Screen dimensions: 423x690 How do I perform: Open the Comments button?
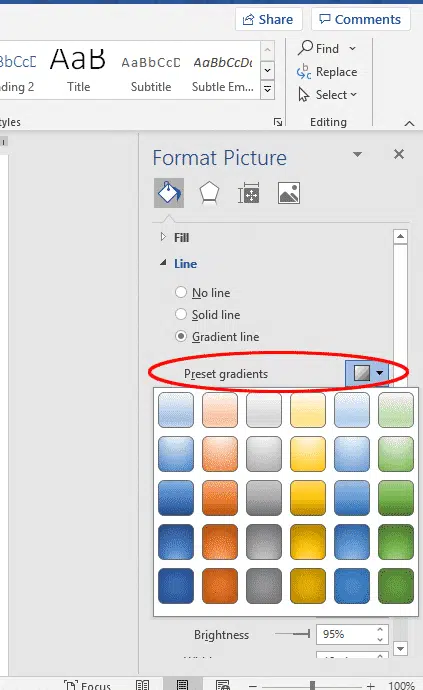pos(360,19)
